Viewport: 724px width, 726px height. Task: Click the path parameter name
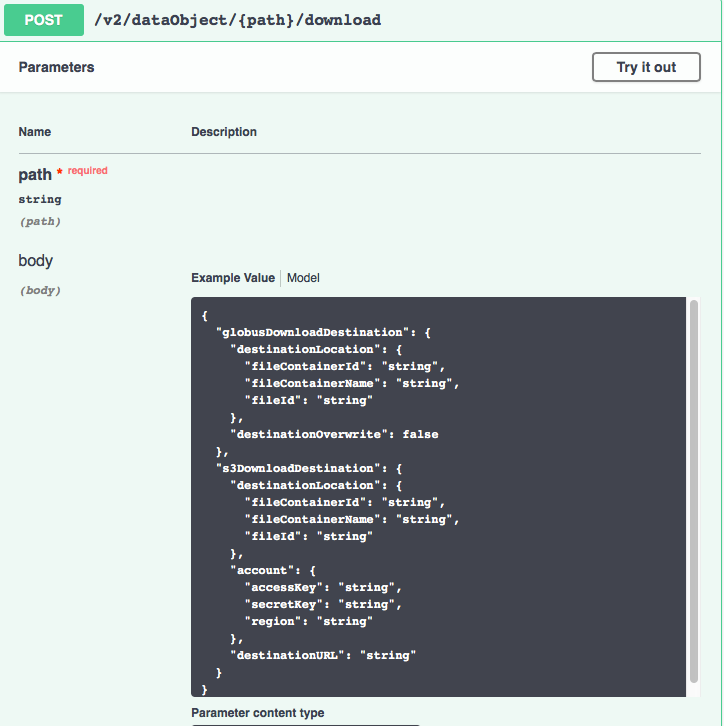click(x=35, y=175)
